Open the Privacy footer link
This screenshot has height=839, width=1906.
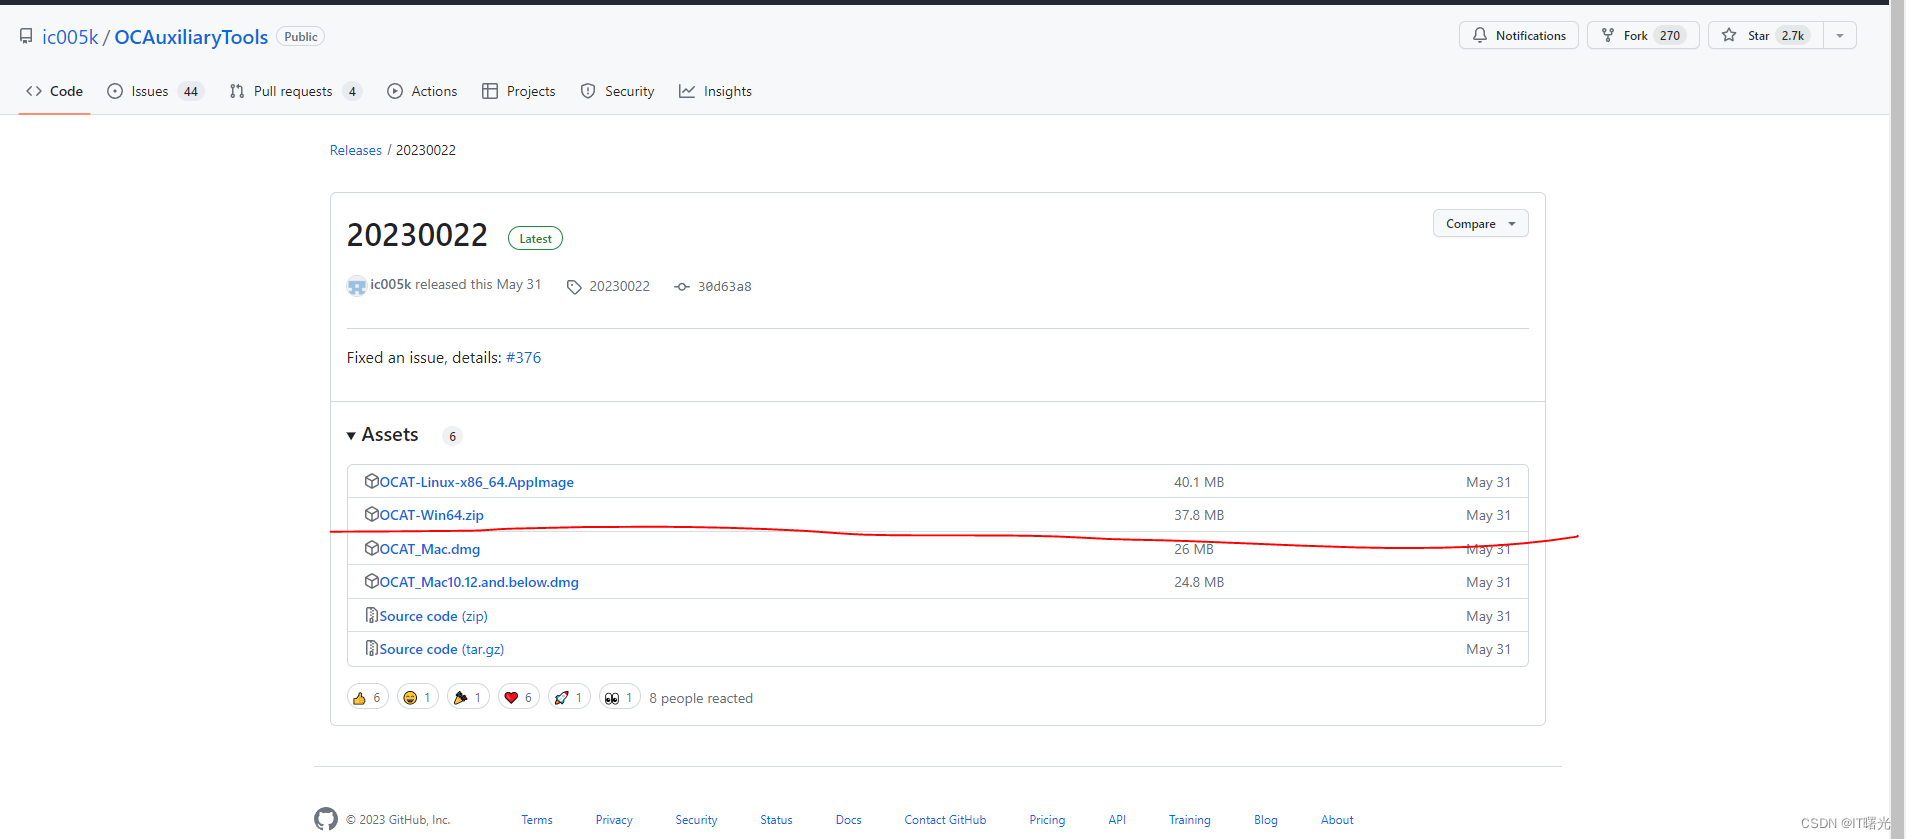tap(614, 820)
